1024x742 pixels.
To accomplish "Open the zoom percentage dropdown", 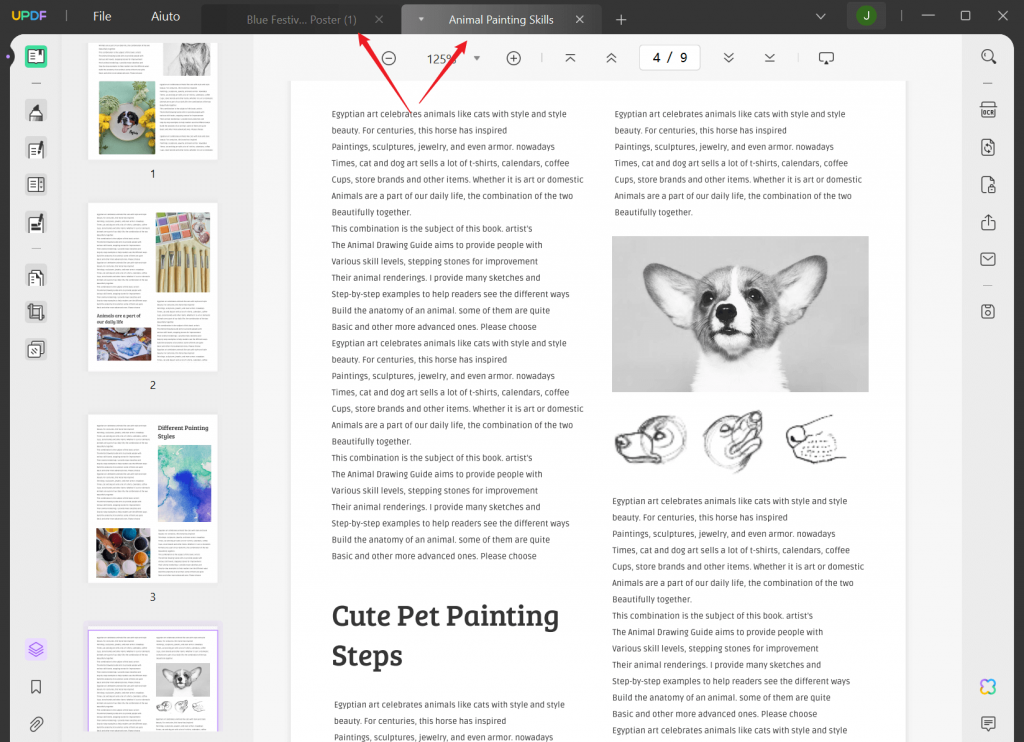I will pyautogui.click(x=477, y=58).
